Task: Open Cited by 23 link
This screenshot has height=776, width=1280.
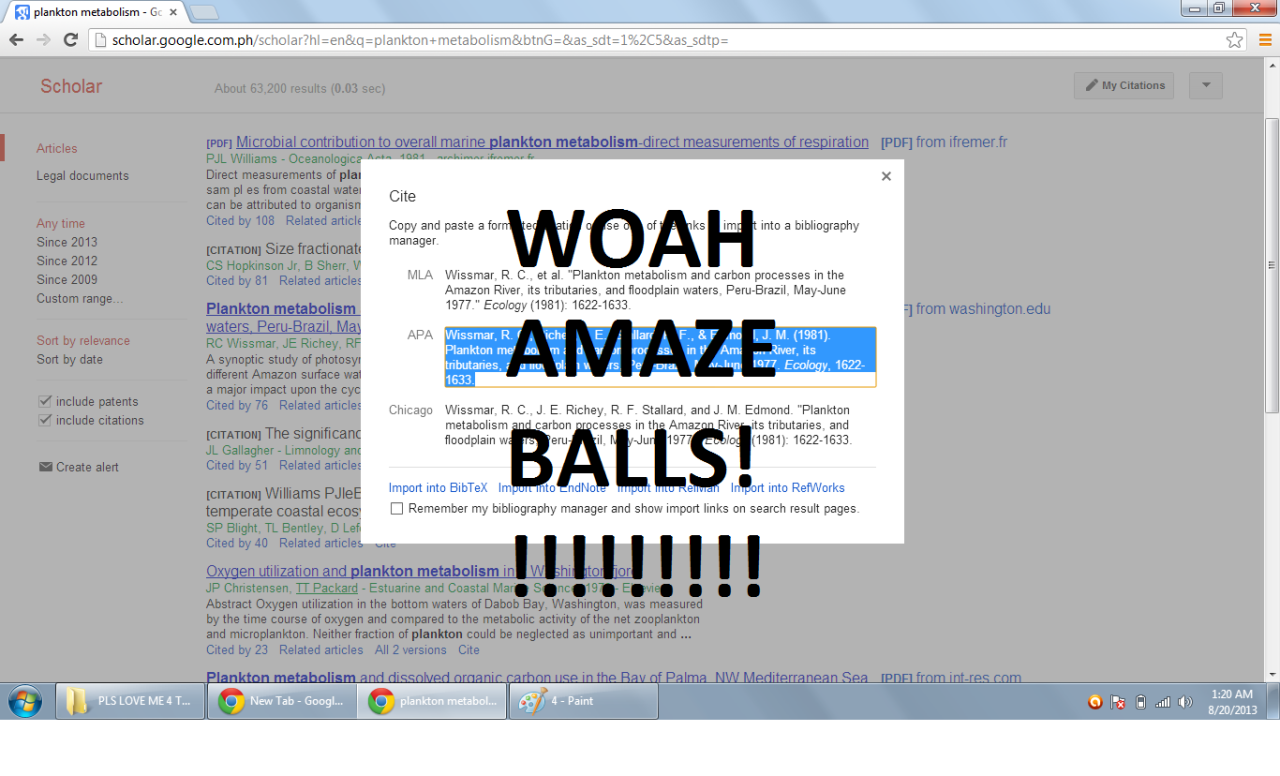Action: tap(237, 650)
